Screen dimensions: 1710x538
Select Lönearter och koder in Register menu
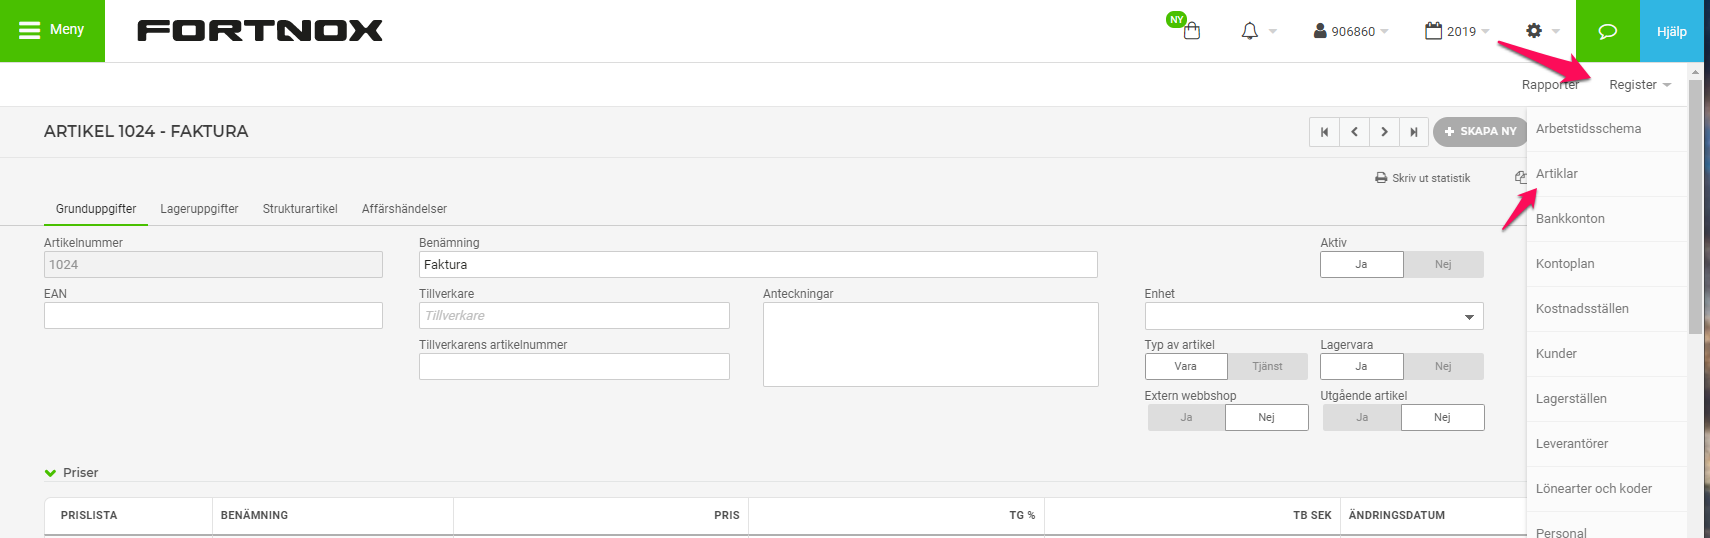tap(1607, 489)
